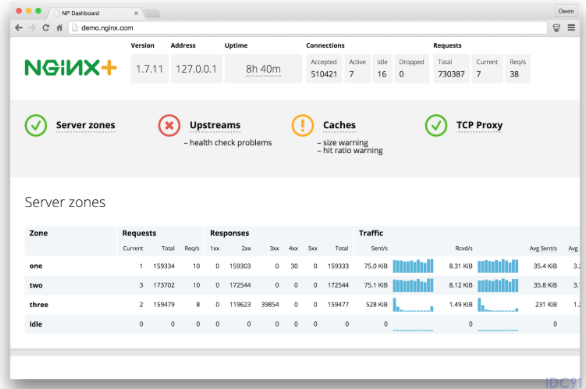
Task: Click the 8h 40m uptime value
Action: pos(263,69)
